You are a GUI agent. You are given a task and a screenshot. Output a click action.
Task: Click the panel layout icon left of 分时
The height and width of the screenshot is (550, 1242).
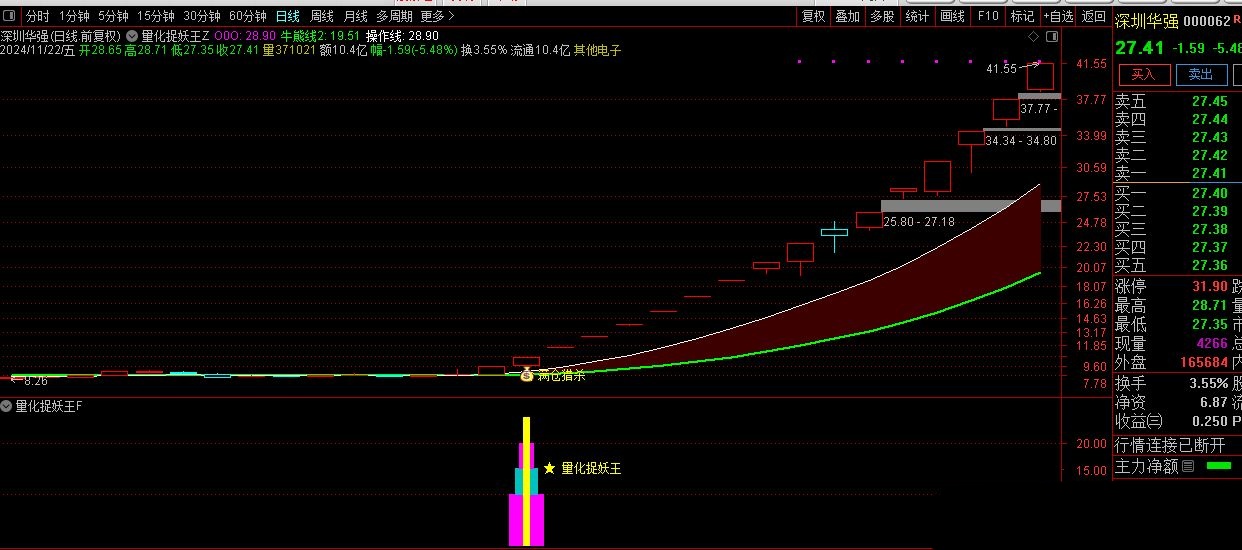point(10,16)
